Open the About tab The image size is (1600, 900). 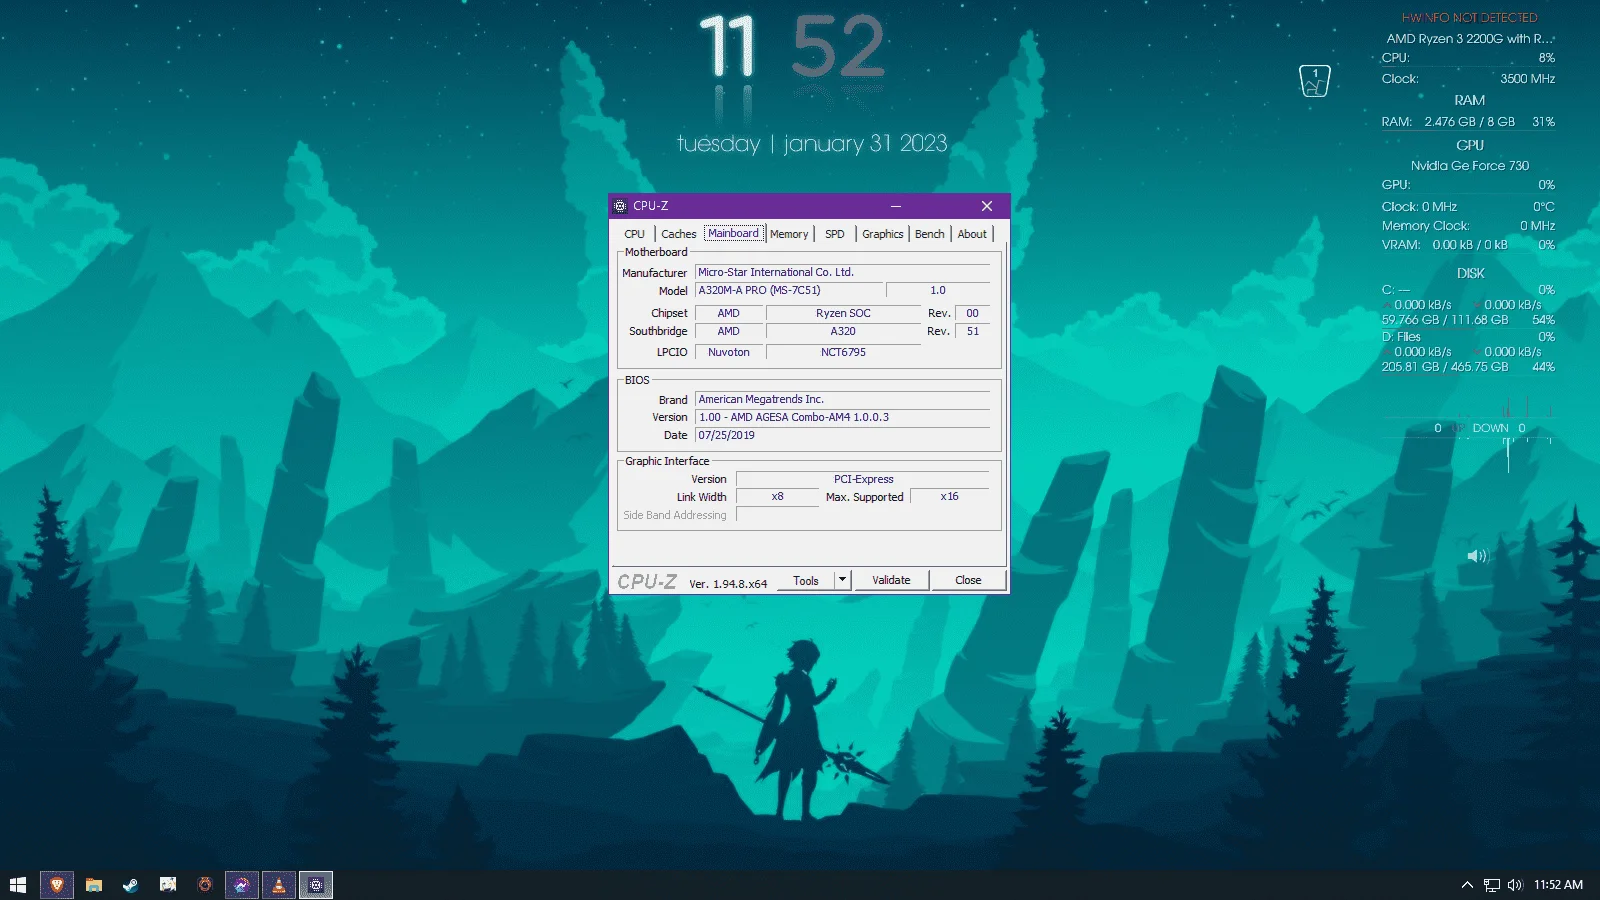(x=972, y=234)
